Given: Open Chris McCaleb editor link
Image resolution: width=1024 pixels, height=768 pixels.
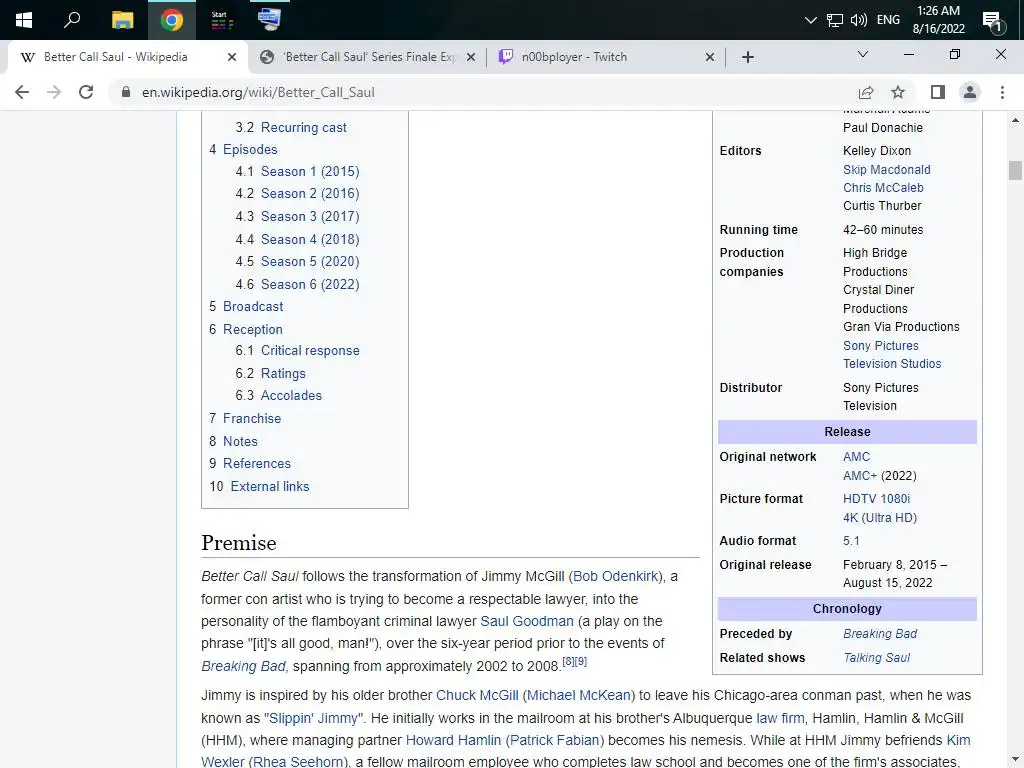Looking at the screenshot, I should point(883,188).
